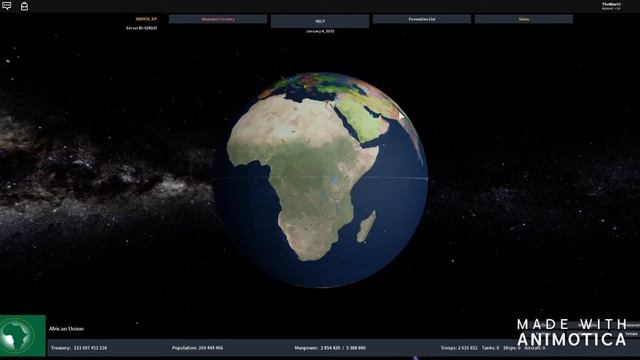Screen dimensions: 640x360
Task: Click the Manpower value readout
Action: pyautogui.click(x=330, y=348)
